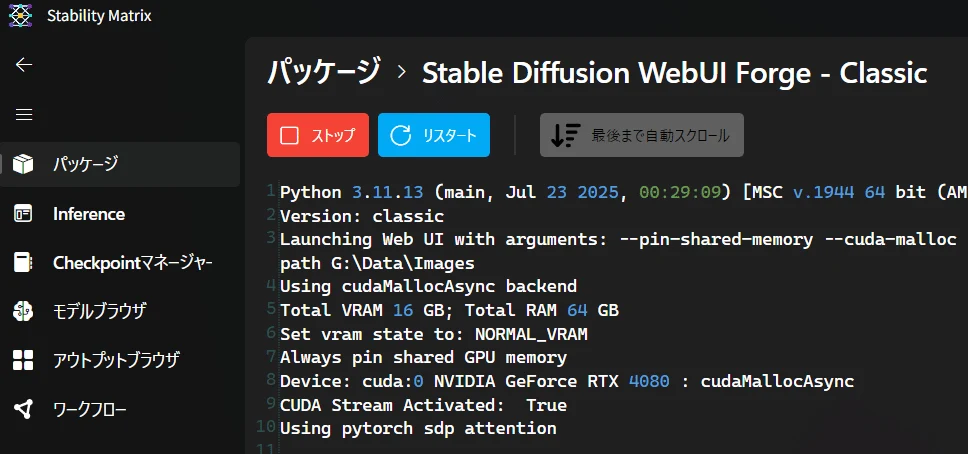This screenshot has height=454, width=968.
Task: Open the Inference page
Action: [120, 214]
